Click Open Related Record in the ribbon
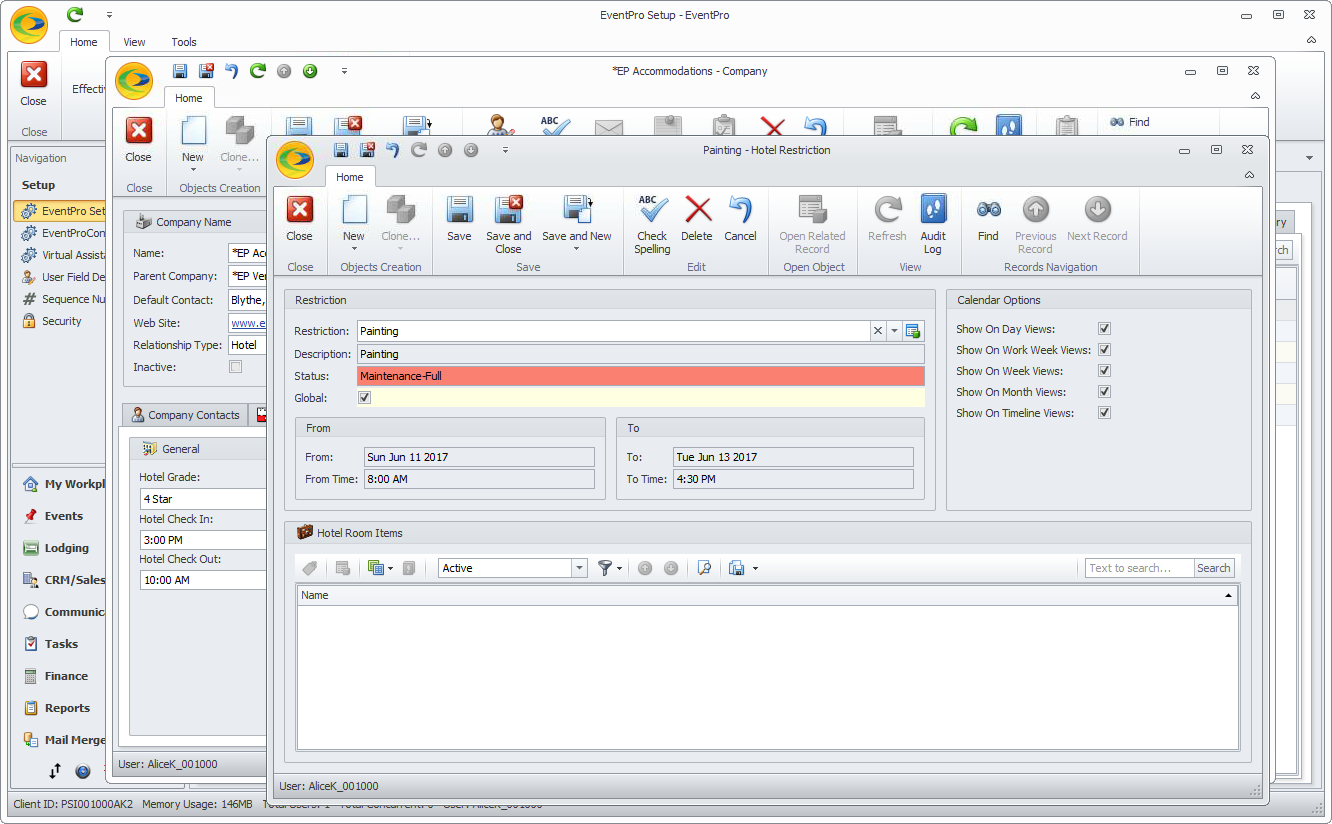Screen dimensions: 1332x824 pos(812,224)
